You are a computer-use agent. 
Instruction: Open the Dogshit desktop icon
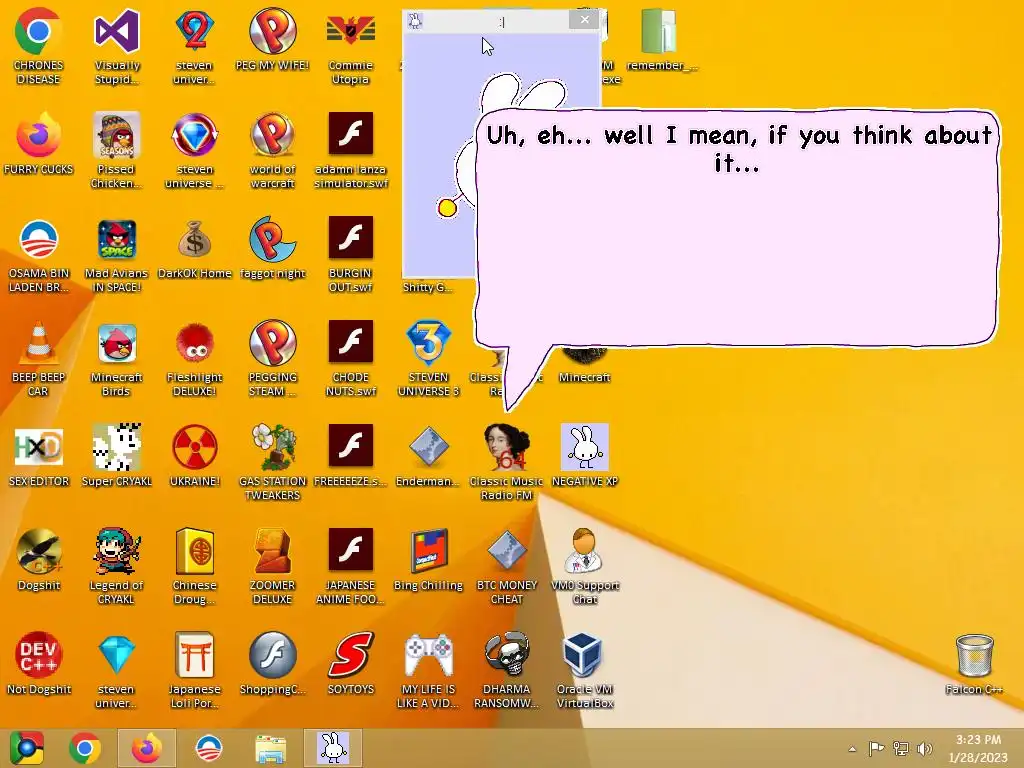(38, 551)
